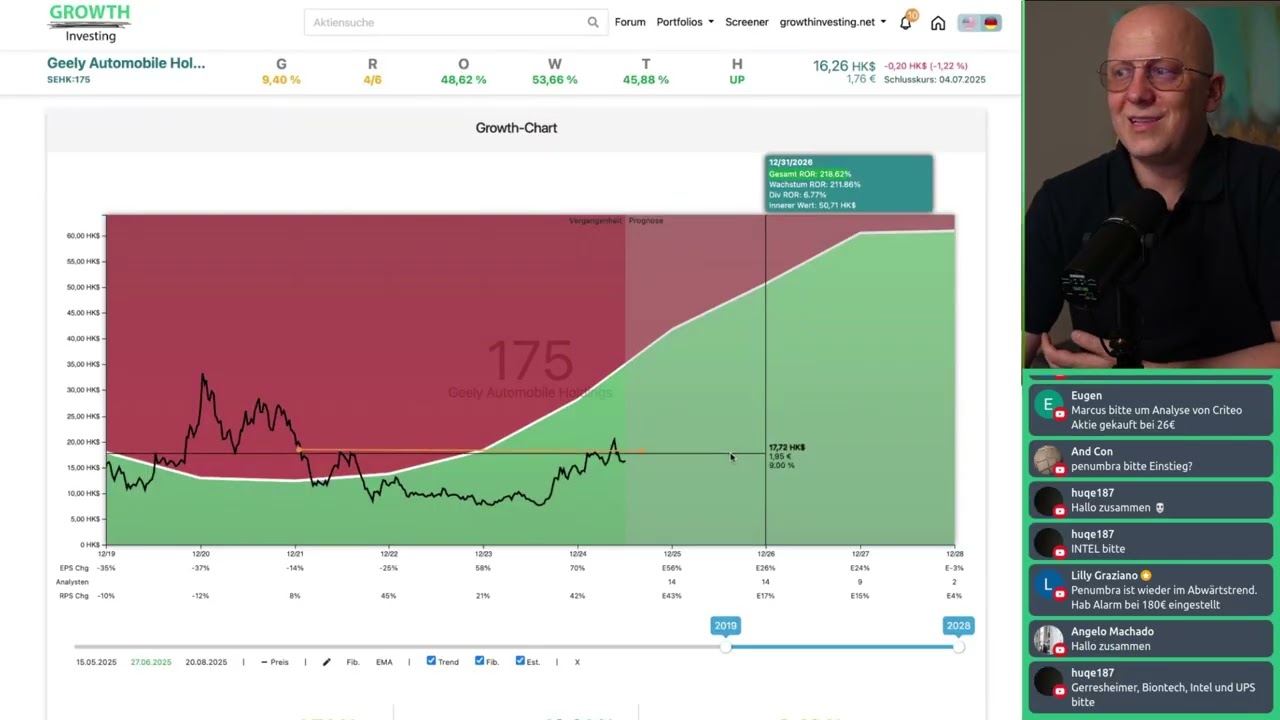Click the O score 48,62 %
Viewport: 1280px width, 720px height.
(x=463, y=80)
